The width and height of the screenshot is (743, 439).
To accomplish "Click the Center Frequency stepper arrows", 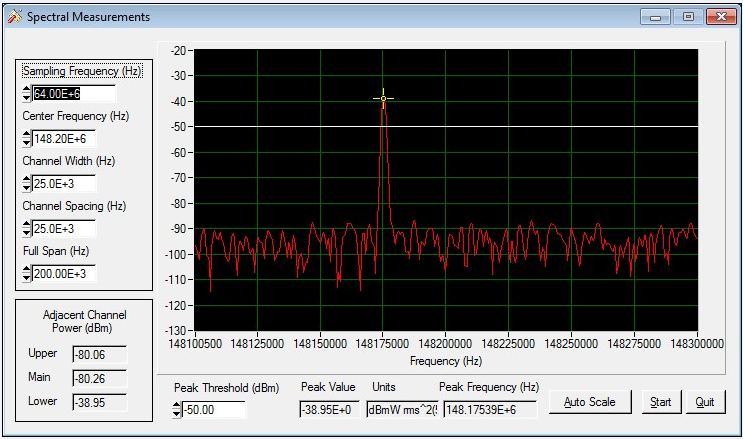I will pos(26,139).
